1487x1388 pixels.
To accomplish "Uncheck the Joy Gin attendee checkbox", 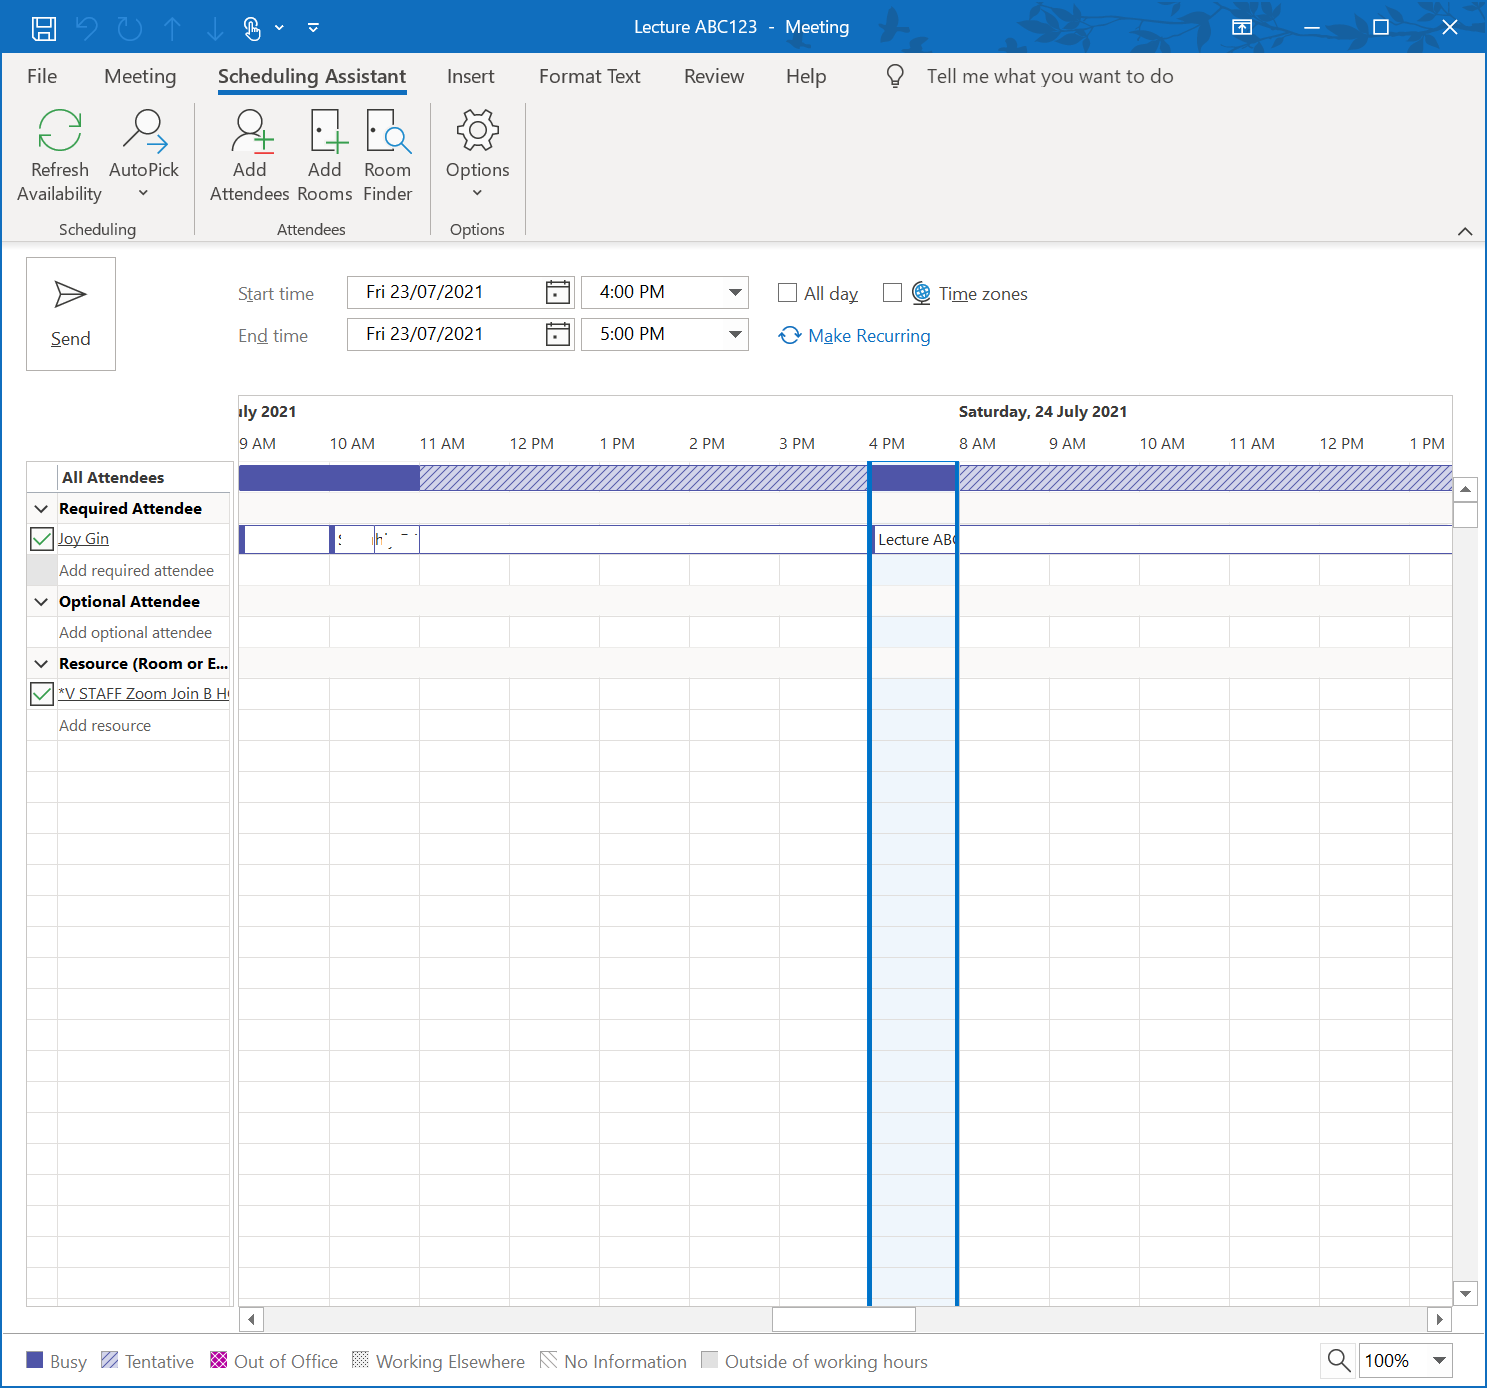I will (x=42, y=539).
